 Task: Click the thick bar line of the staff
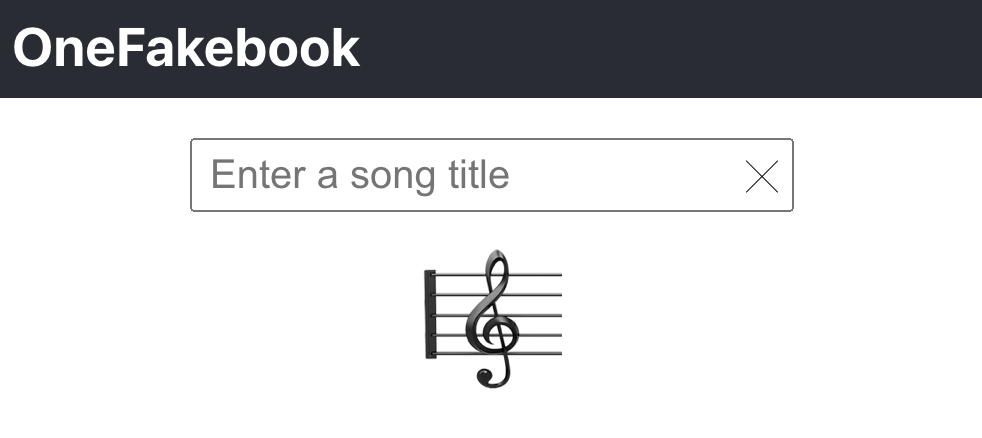point(430,314)
